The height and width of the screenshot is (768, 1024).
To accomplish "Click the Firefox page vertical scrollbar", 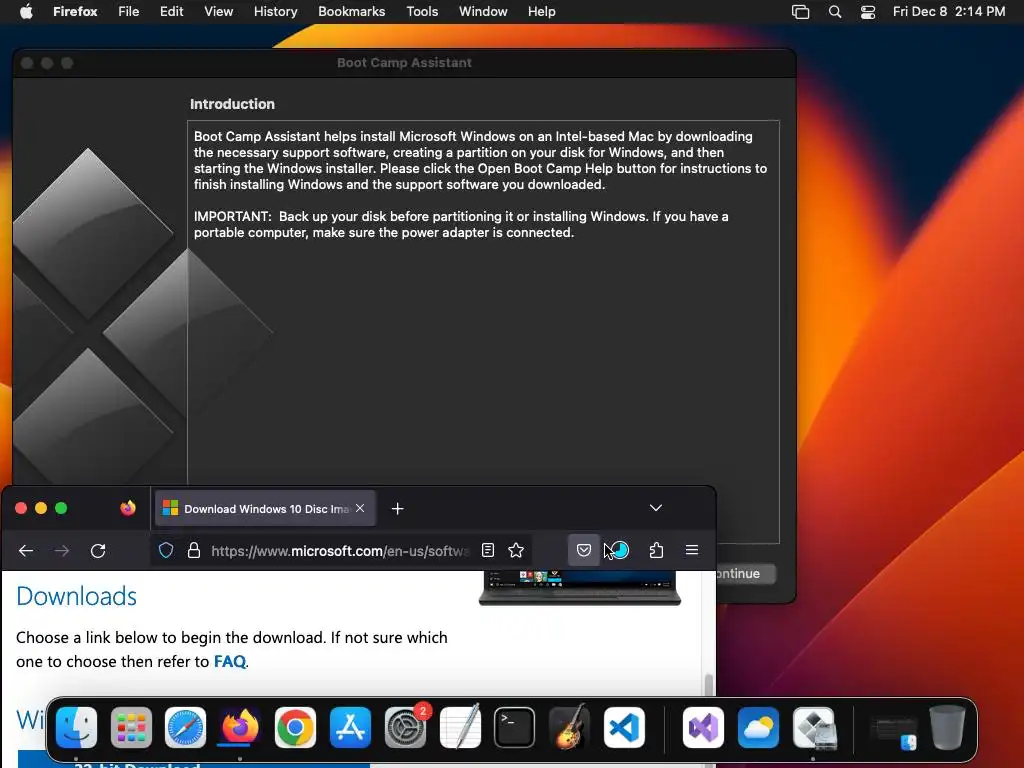I will 709,686.
